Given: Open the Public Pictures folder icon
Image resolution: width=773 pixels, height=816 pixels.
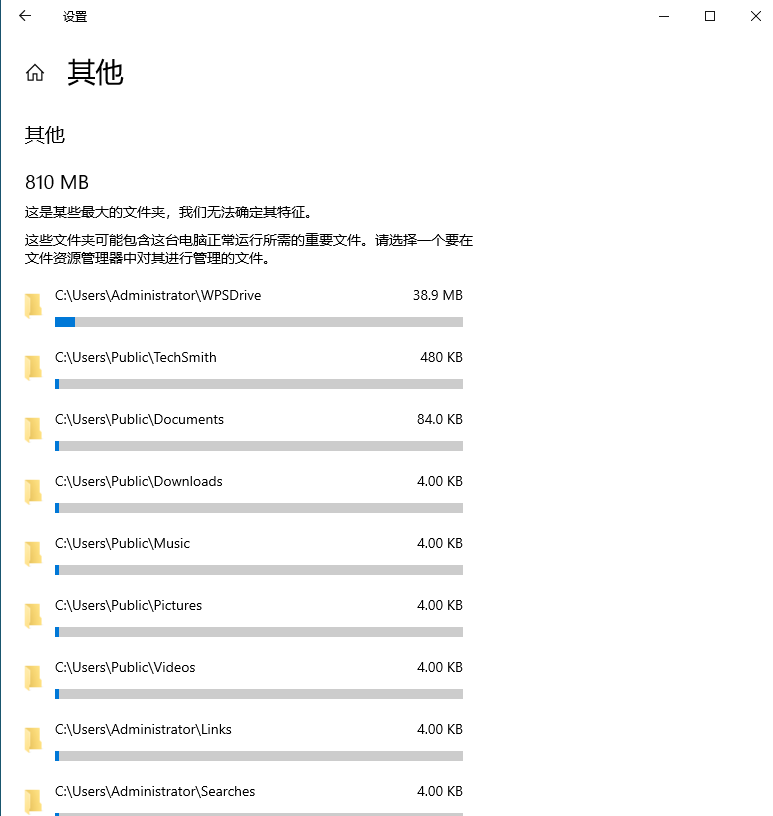Looking at the screenshot, I should pos(33,615).
